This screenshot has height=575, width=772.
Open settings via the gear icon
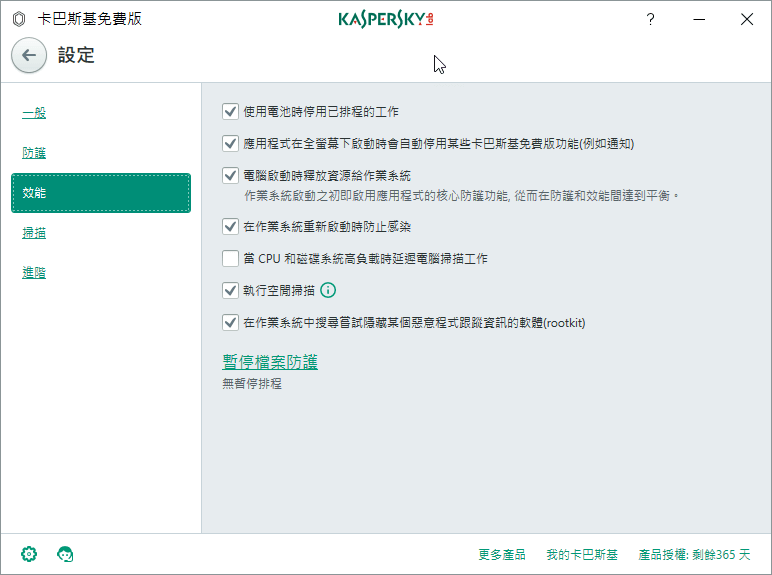pos(29,554)
